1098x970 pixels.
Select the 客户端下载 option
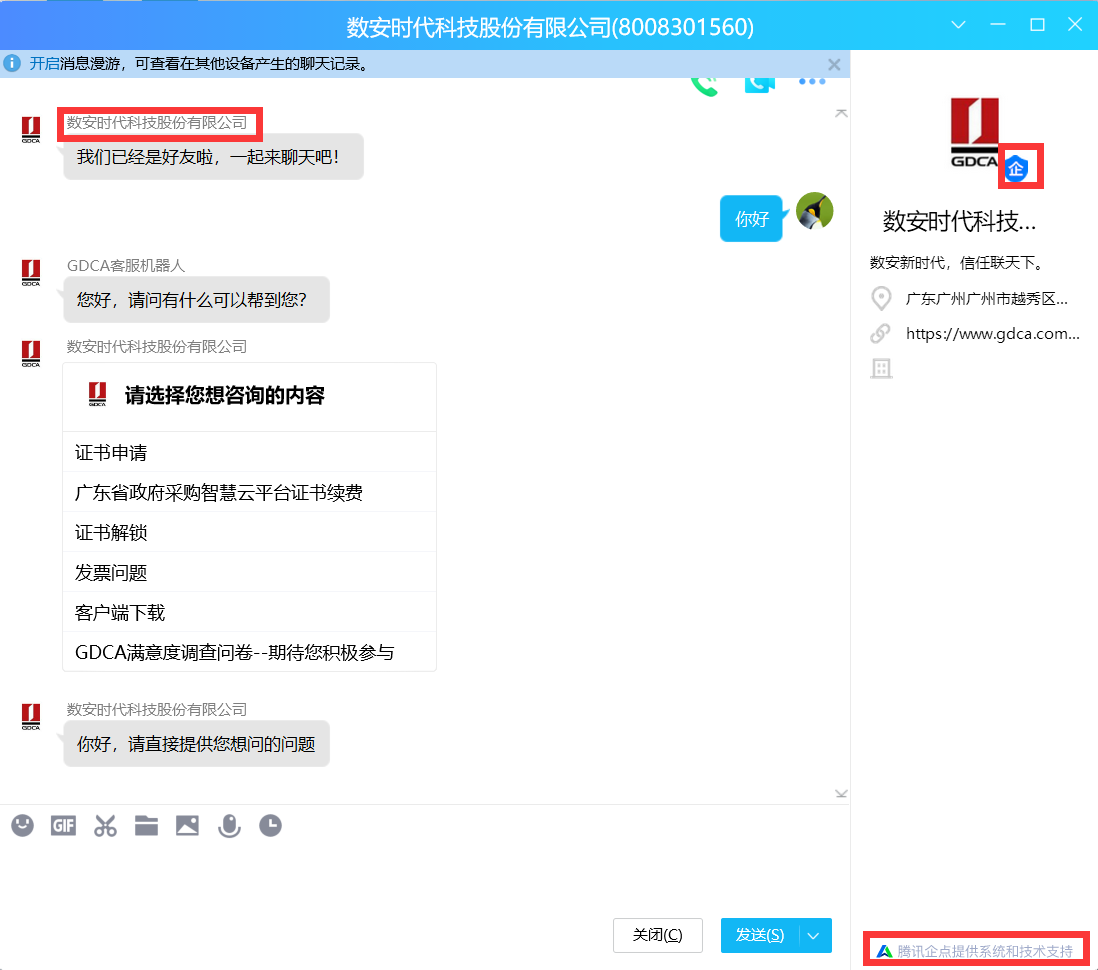tap(249, 612)
